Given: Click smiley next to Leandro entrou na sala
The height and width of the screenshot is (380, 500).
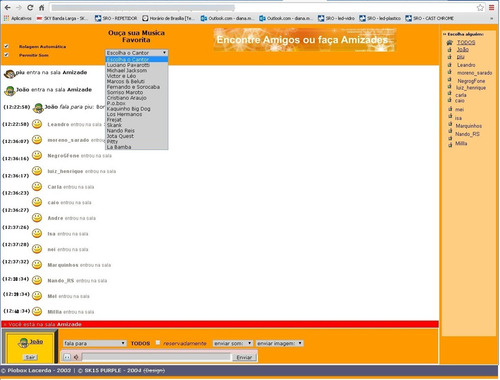Looking at the screenshot, I should [x=37, y=124].
